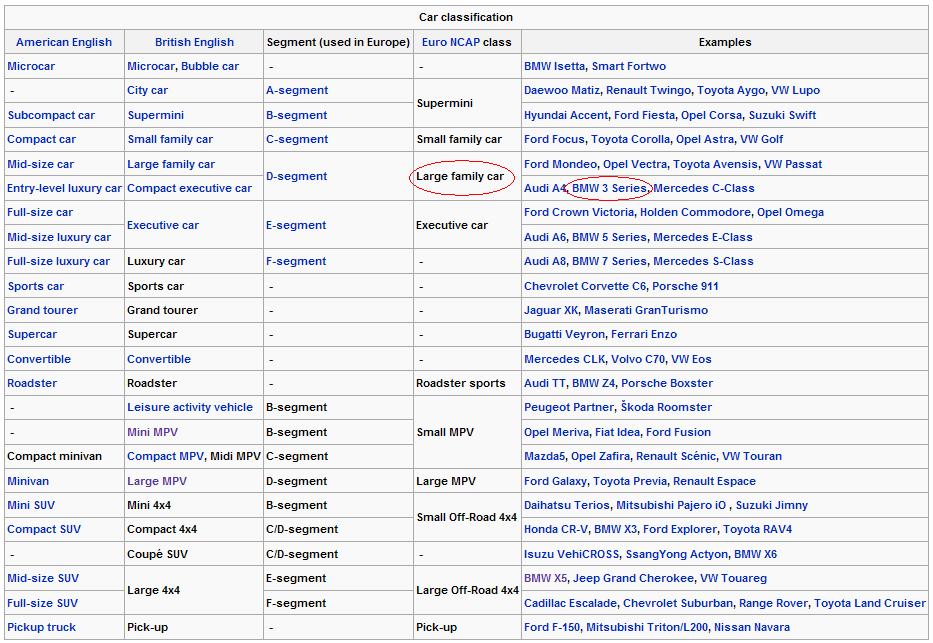Click the Ford Fusion link
This screenshot has width=933, height=643.
pyautogui.click(x=678, y=432)
